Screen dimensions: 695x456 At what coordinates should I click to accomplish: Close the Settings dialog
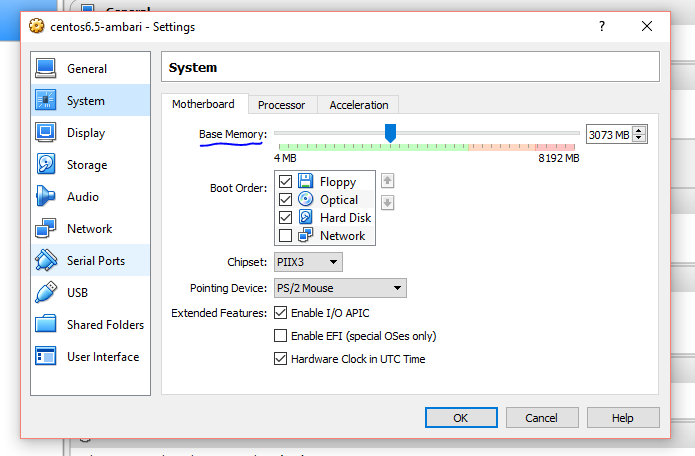[647, 26]
